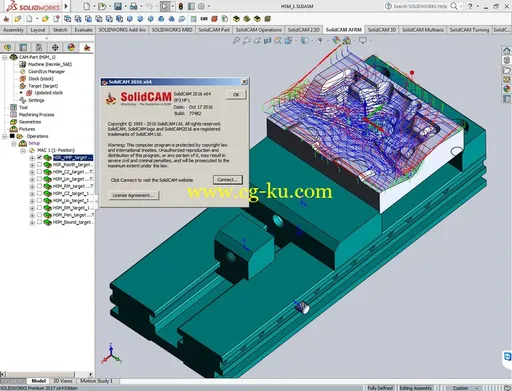
Task: Expand the HSR_HMP_target operation node
Action: (32, 158)
